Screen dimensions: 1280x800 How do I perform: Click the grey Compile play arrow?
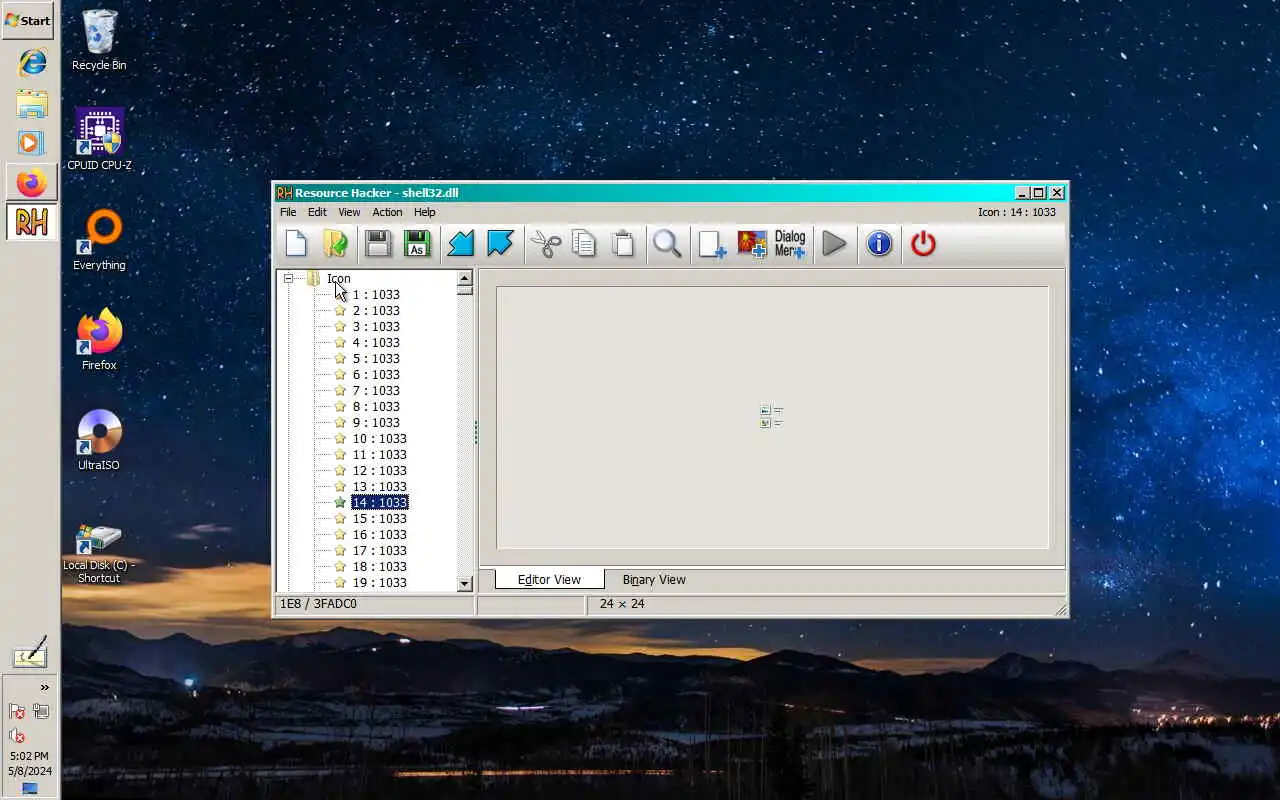coord(834,243)
